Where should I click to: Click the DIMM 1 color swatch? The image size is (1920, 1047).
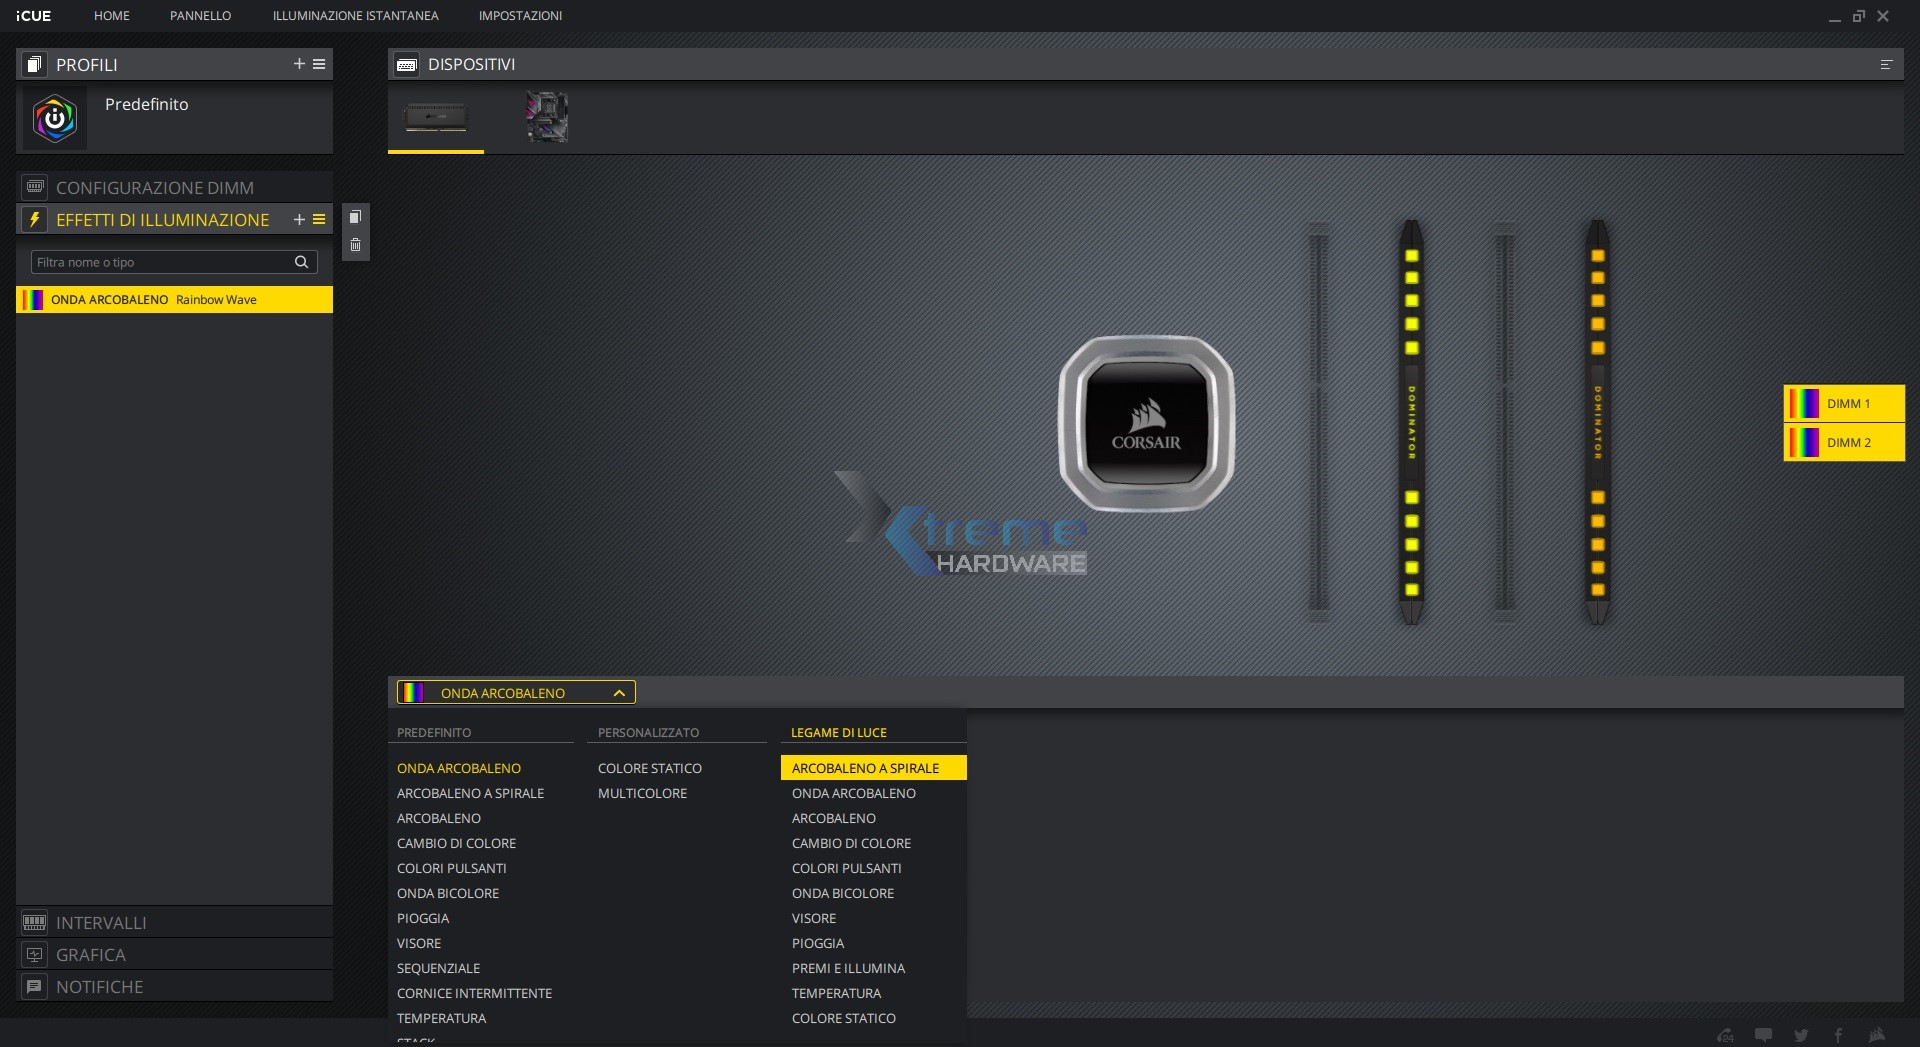[1806, 403]
